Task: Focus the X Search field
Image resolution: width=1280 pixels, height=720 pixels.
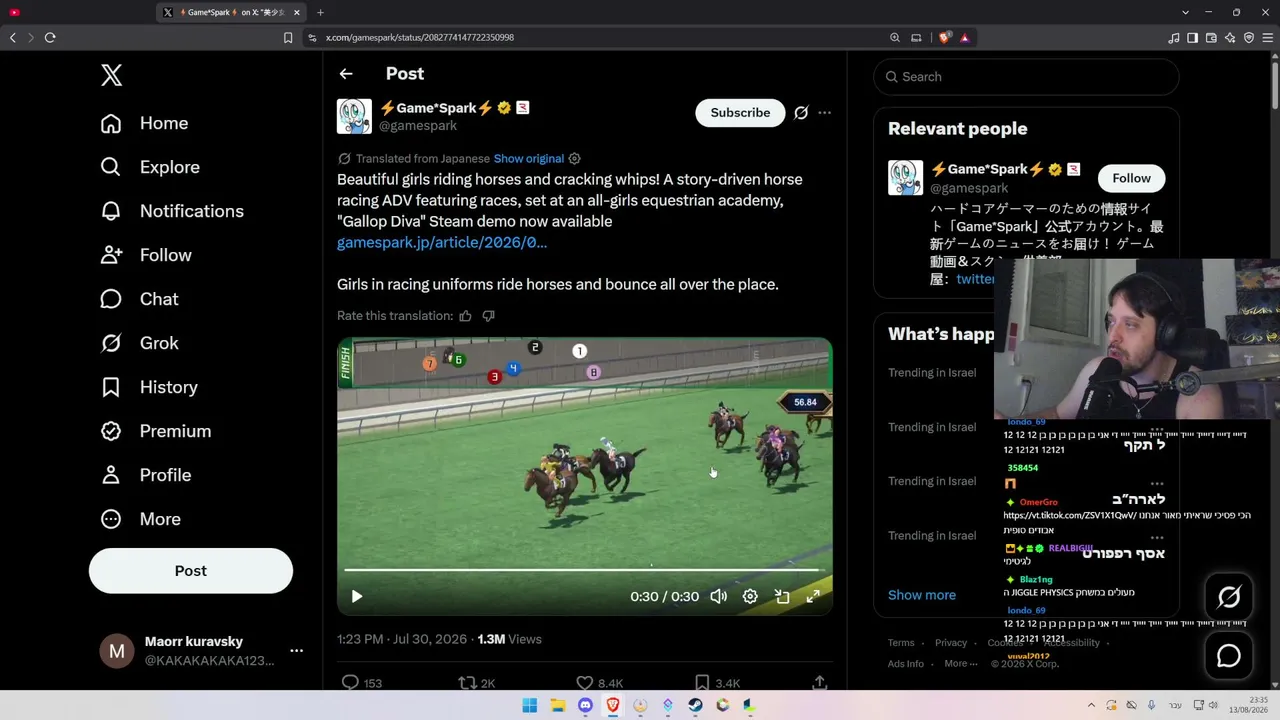Action: [x=1026, y=77]
